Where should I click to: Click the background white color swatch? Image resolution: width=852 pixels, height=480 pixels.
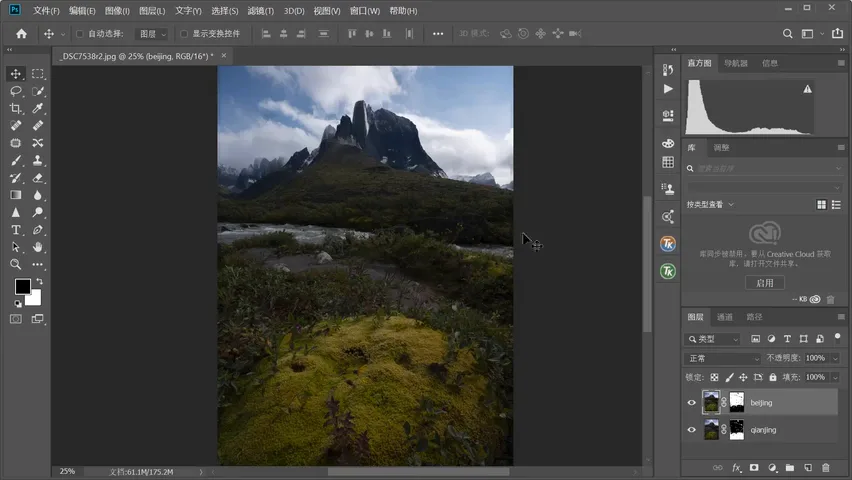coord(35,299)
